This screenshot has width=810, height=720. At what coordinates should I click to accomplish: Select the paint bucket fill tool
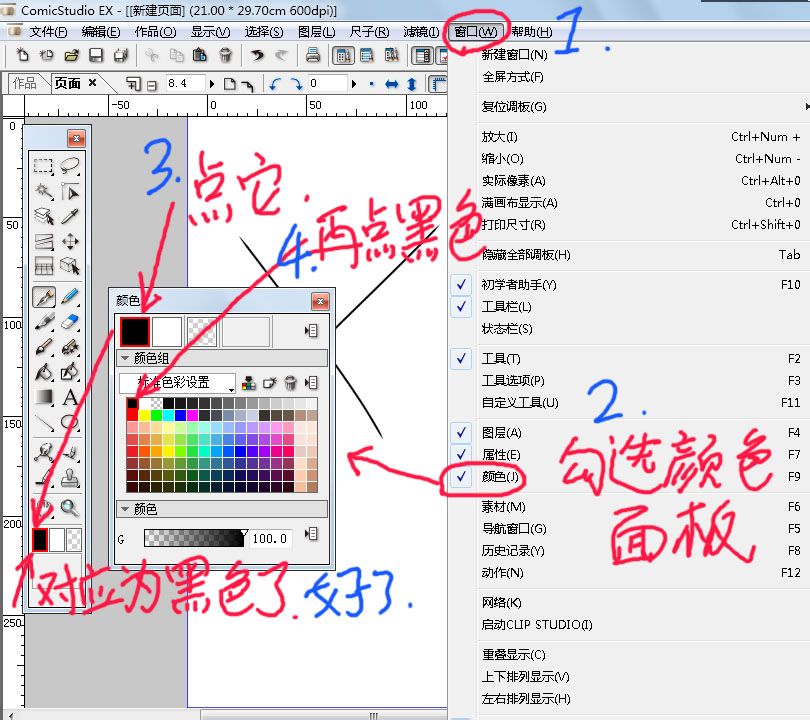(x=43, y=372)
